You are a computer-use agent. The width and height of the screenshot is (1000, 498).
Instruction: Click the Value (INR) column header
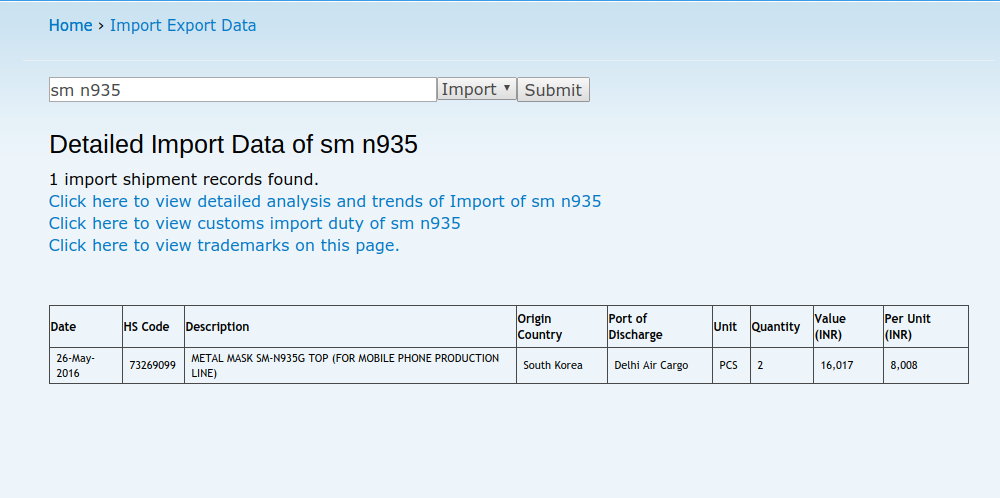pos(830,327)
